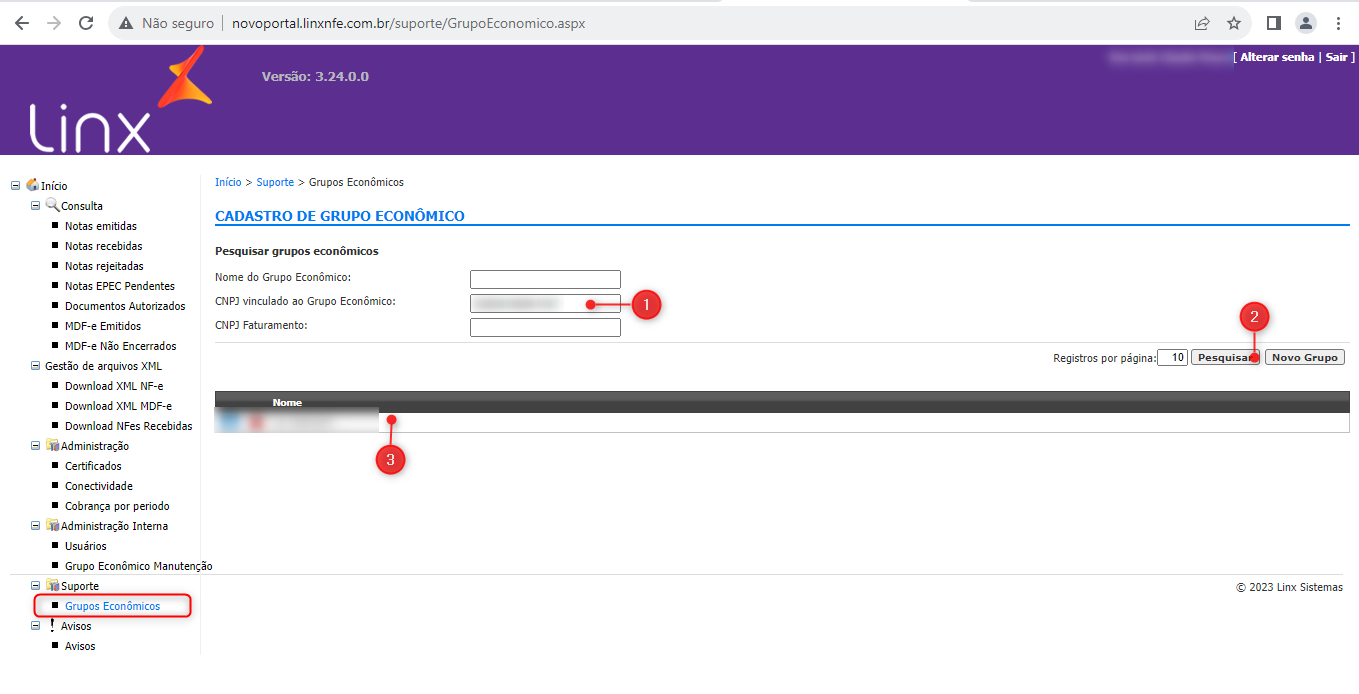Open Notas emitidas in the sidebar
The width and height of the screenshot is (1359, 694).
(101, 226)
